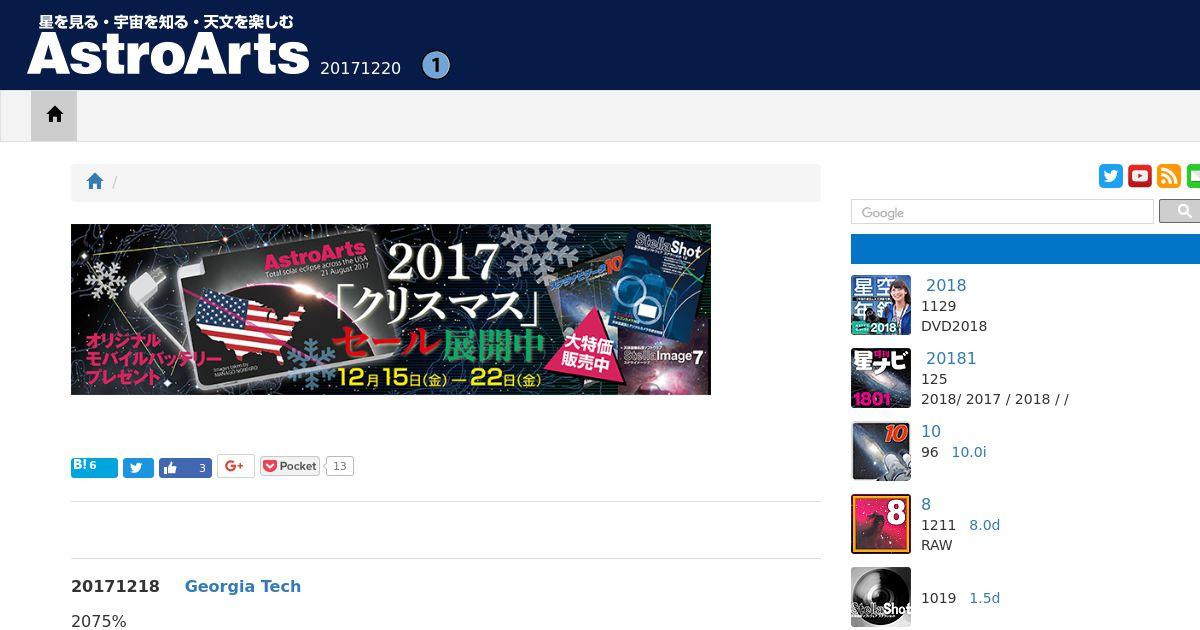Open the StellaNavigator 10 thumbnail

(x=881, y=451)
